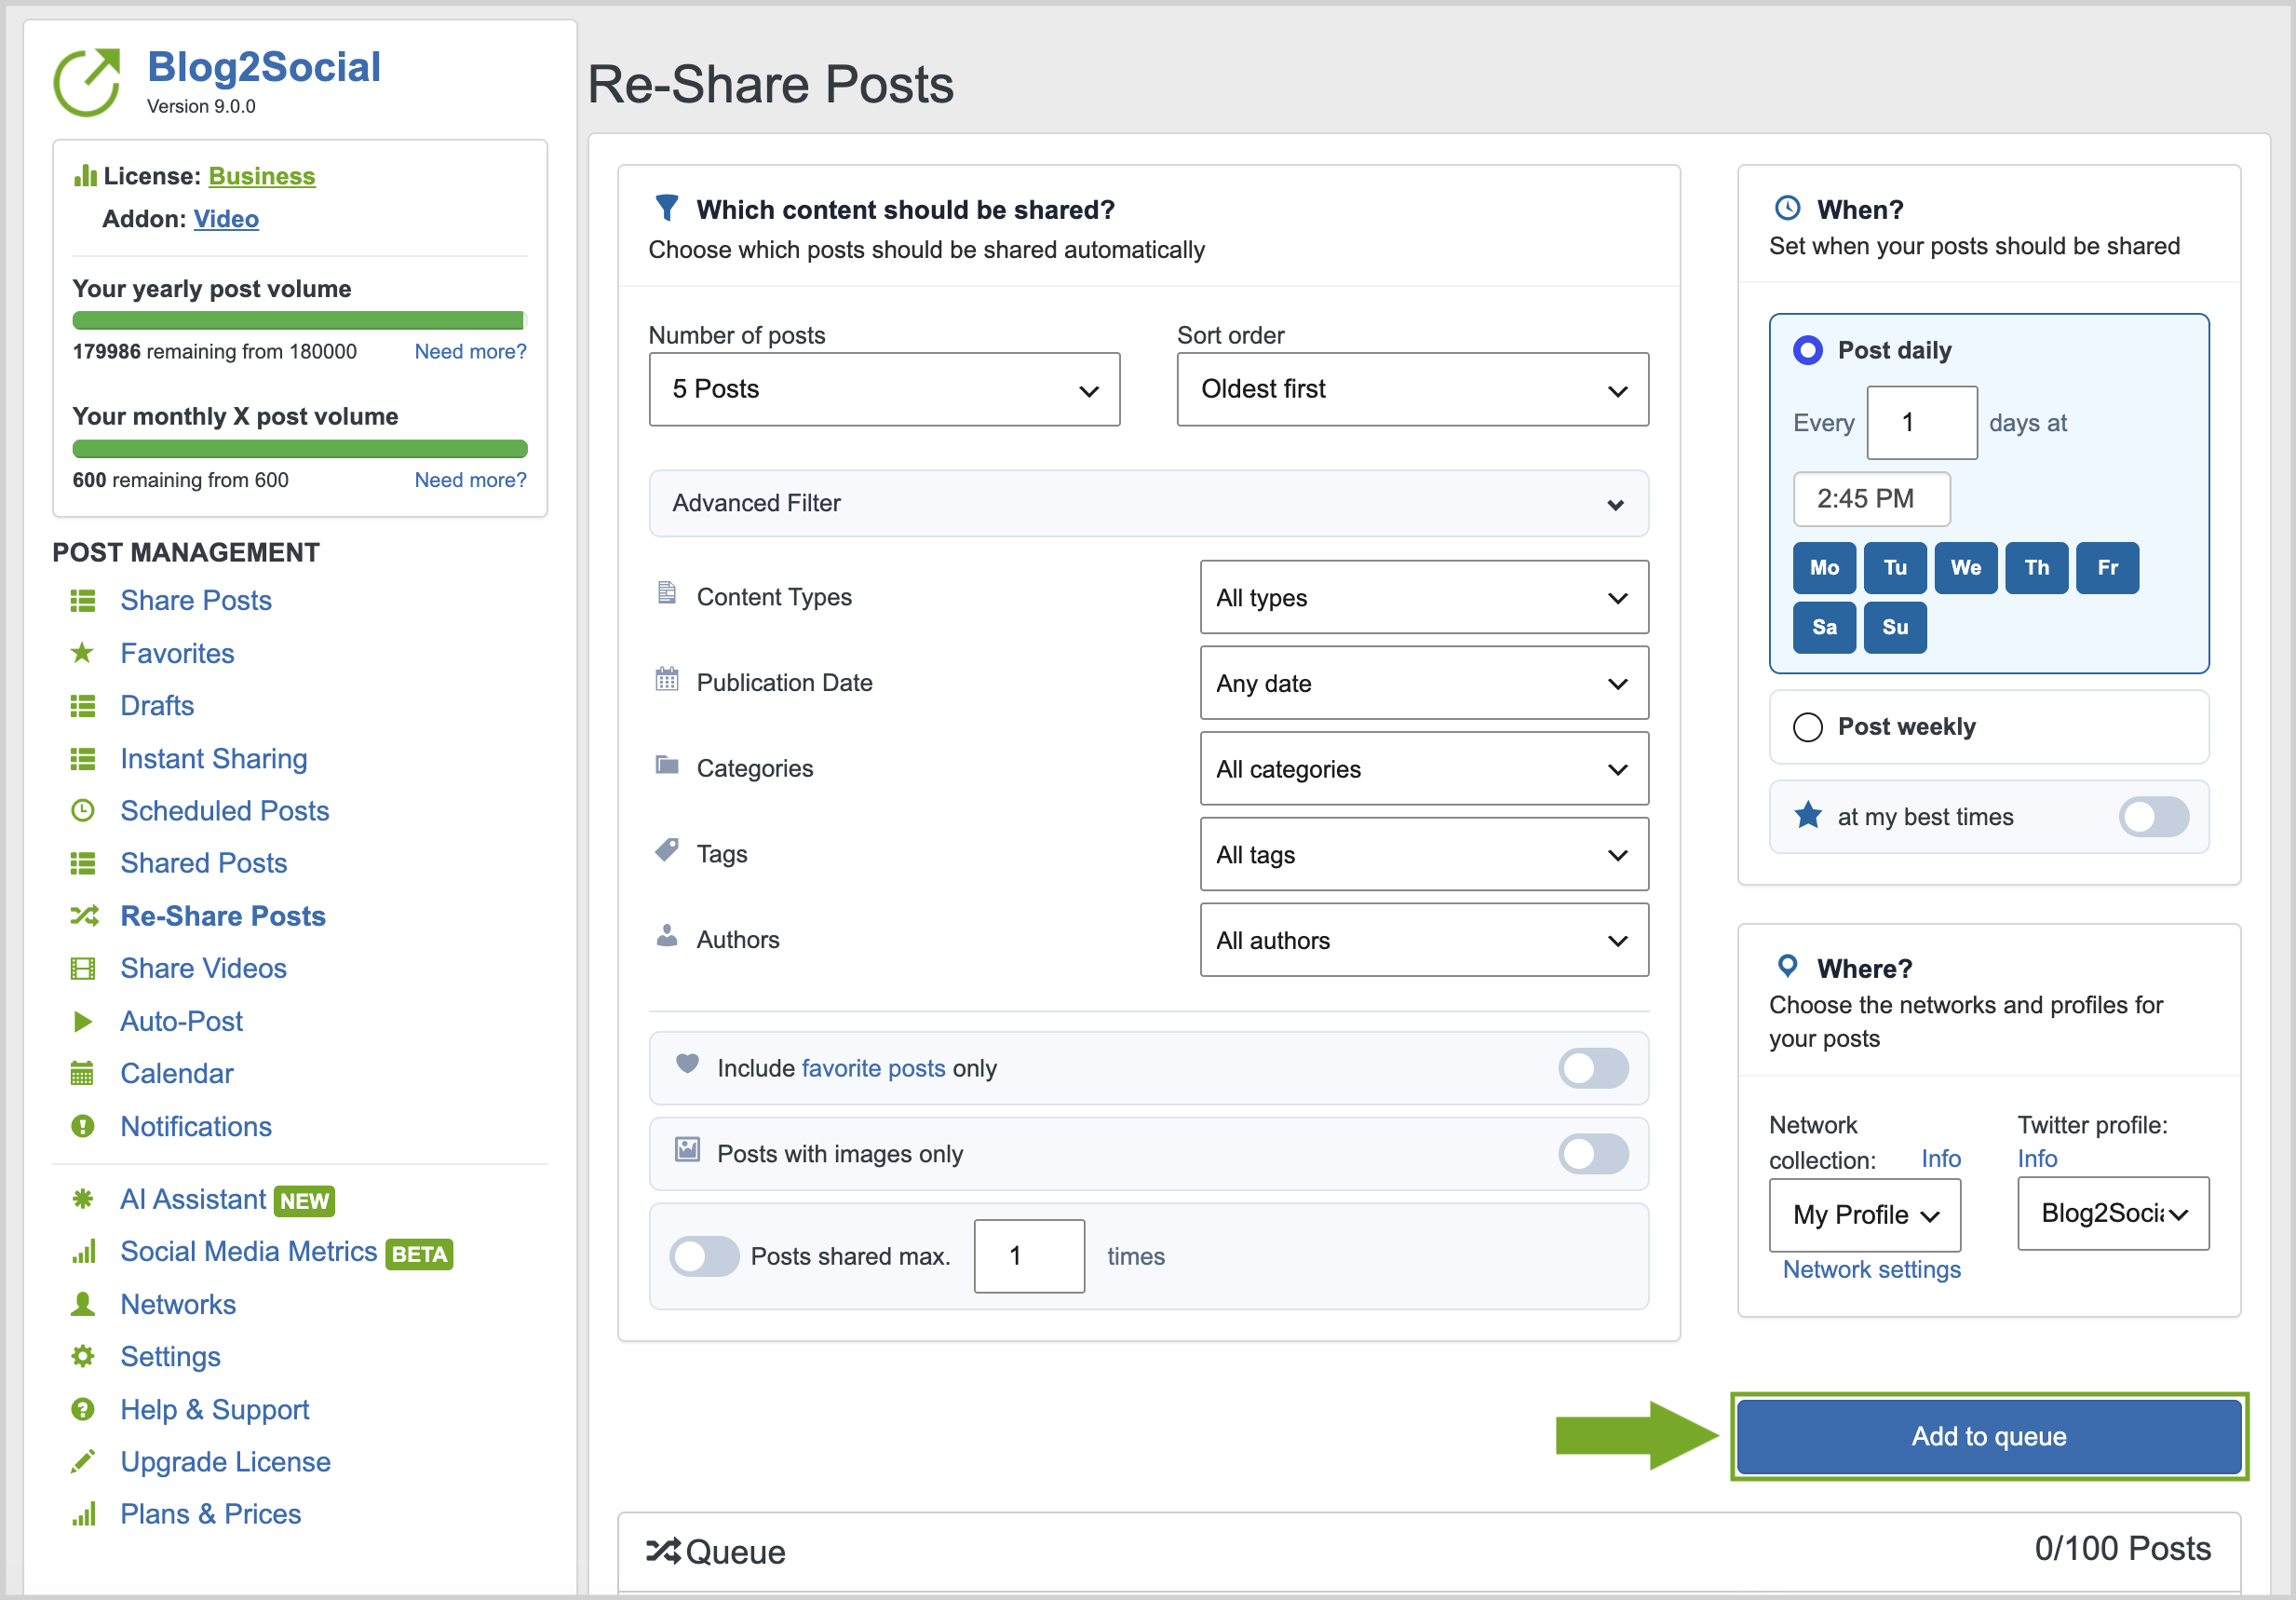Open the Sort order dropdown

(x=1413, y=389)
